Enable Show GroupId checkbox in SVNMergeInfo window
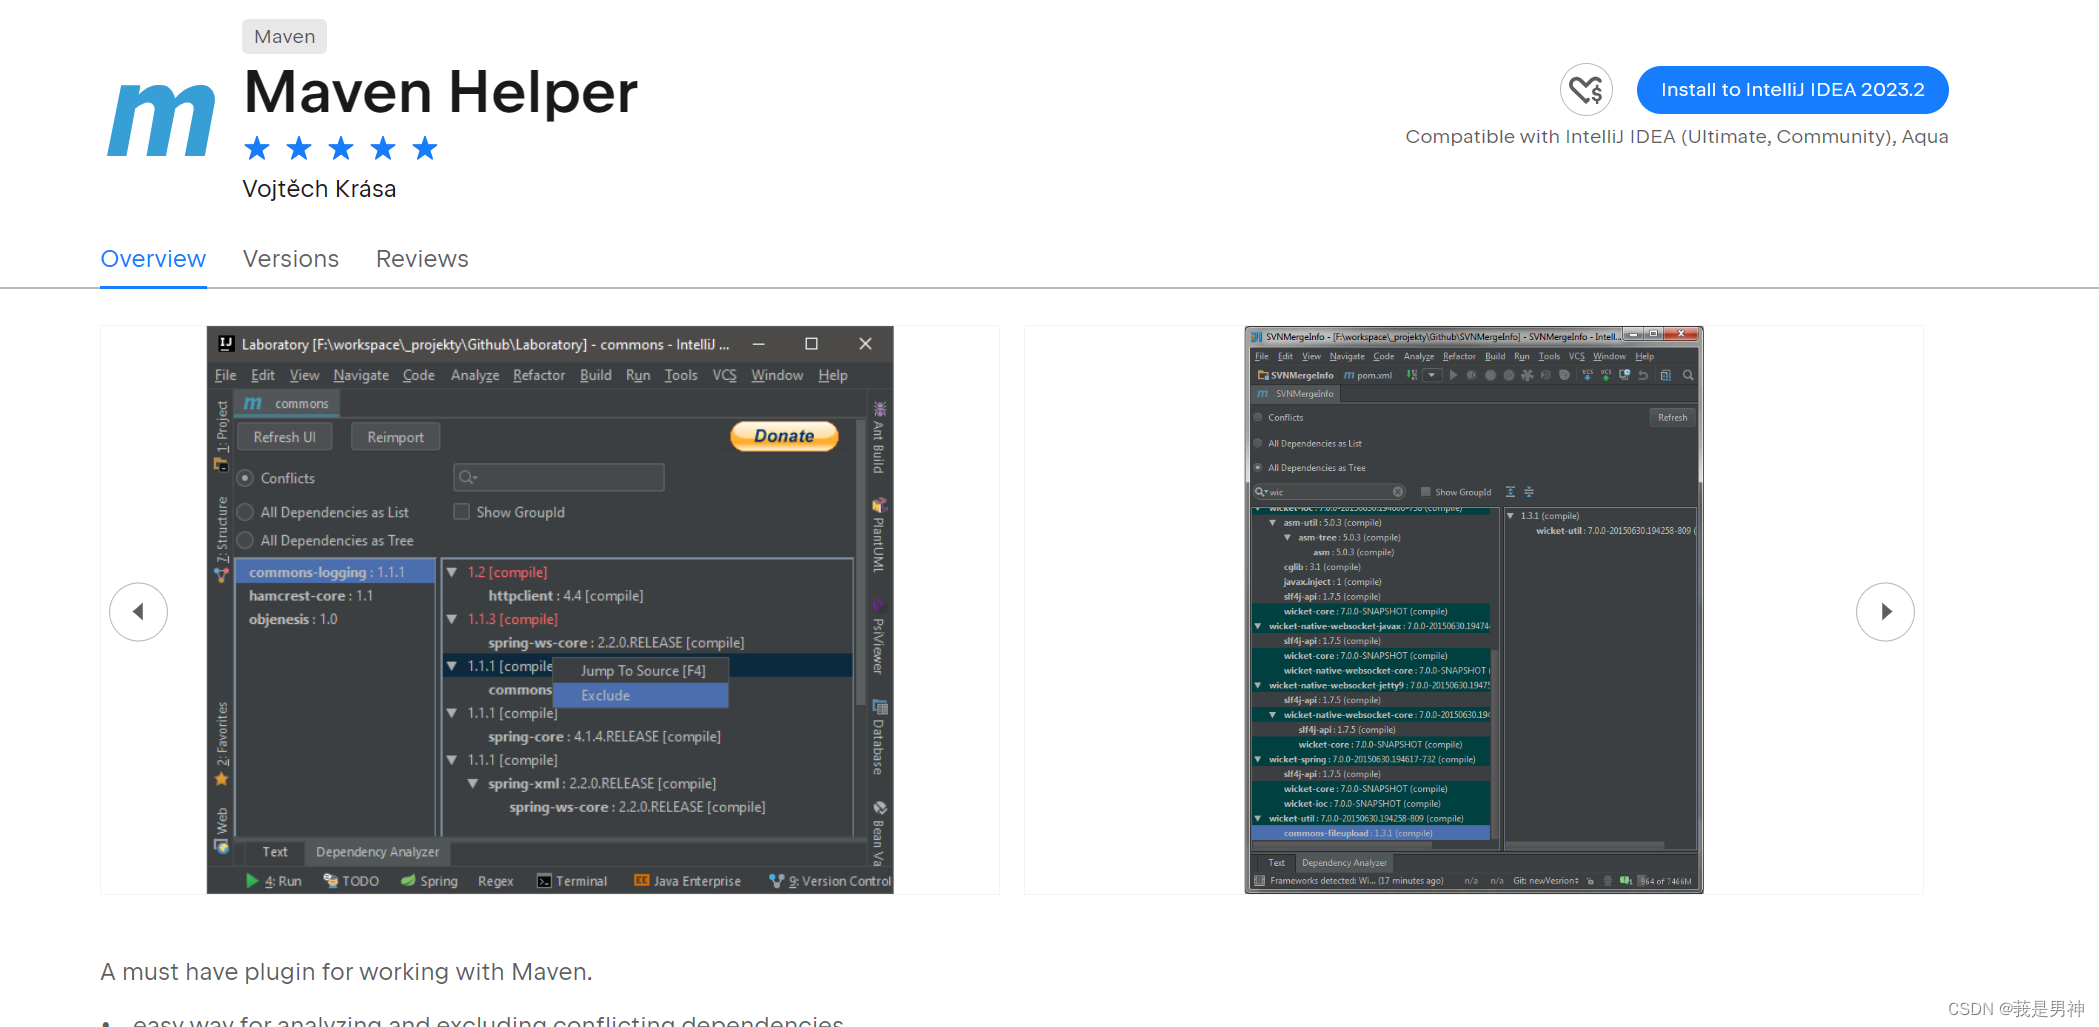 click(x=1426, y=492)
